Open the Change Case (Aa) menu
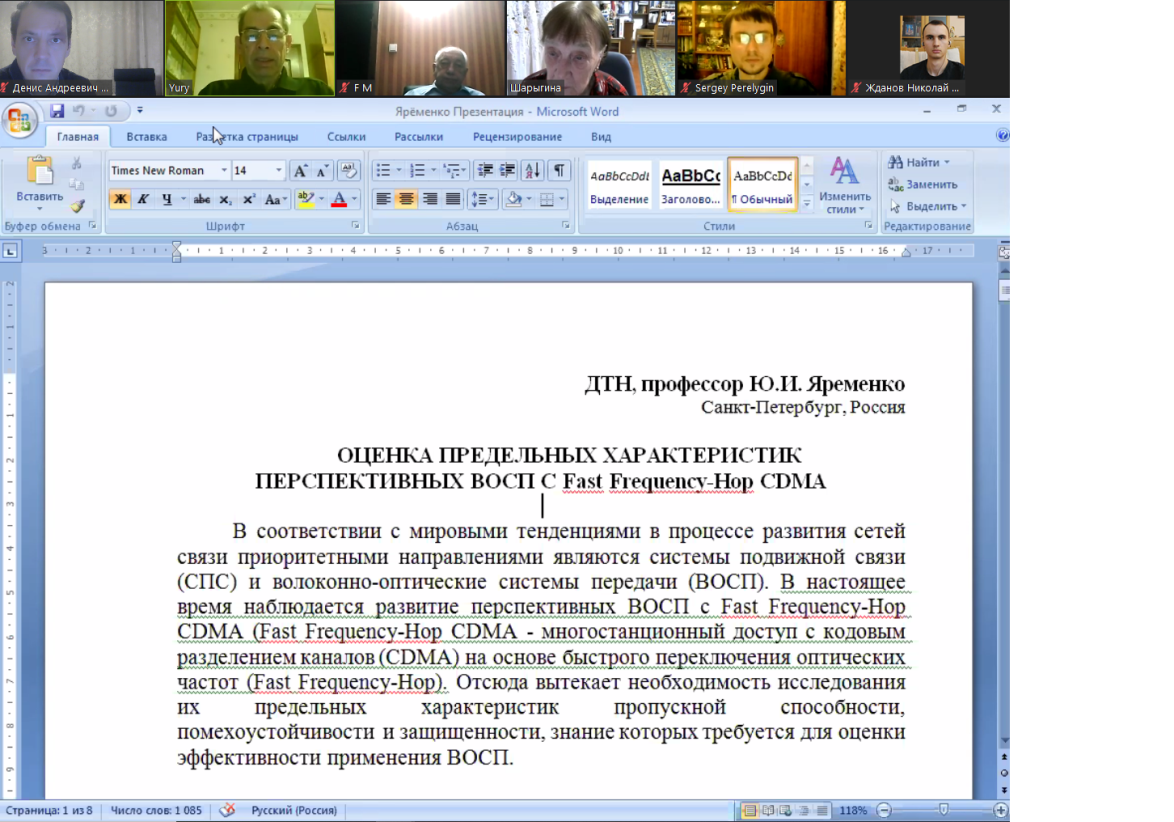1174x822 pixels. click(276, 199)
